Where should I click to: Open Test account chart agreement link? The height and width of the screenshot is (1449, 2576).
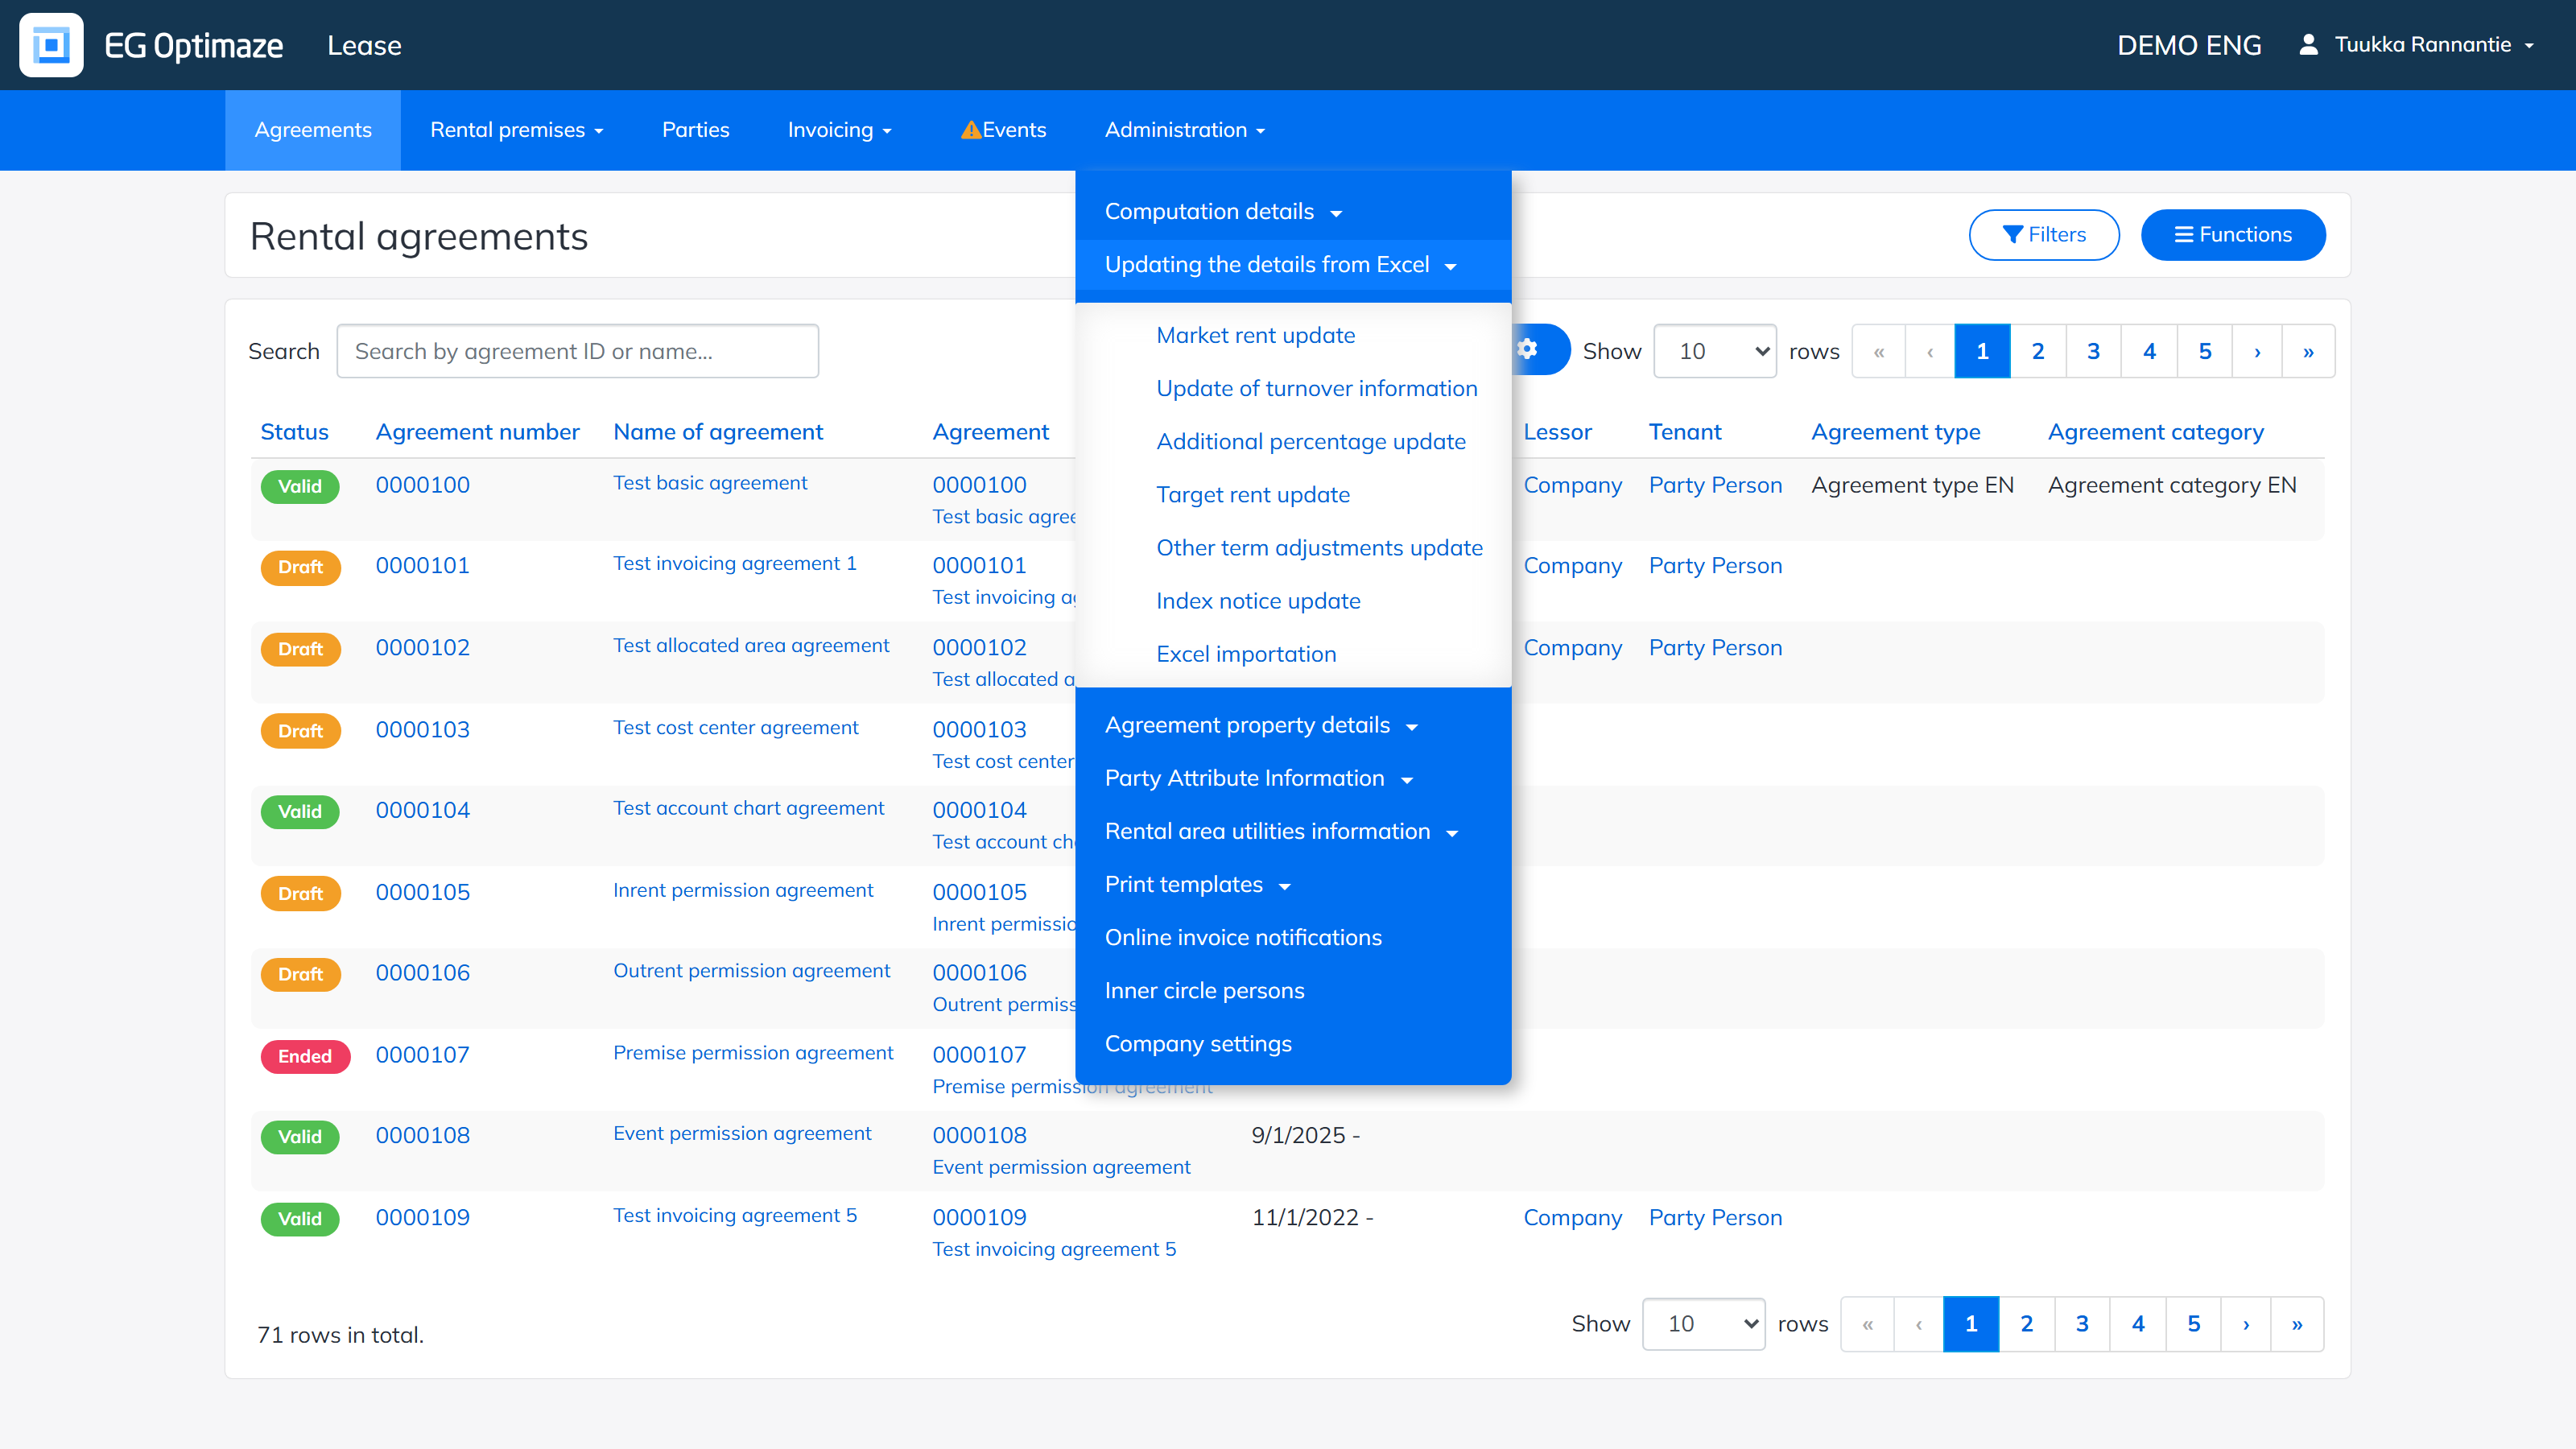coord(749,808)
